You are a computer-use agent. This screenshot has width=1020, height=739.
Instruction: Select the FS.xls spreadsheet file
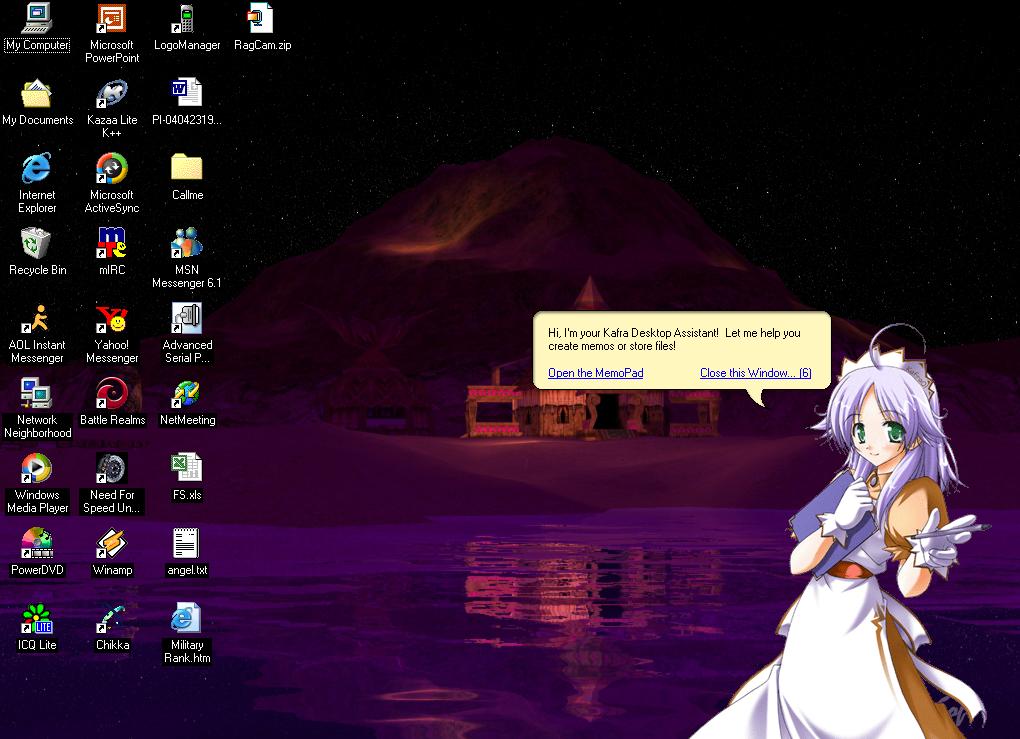point(186,469)
